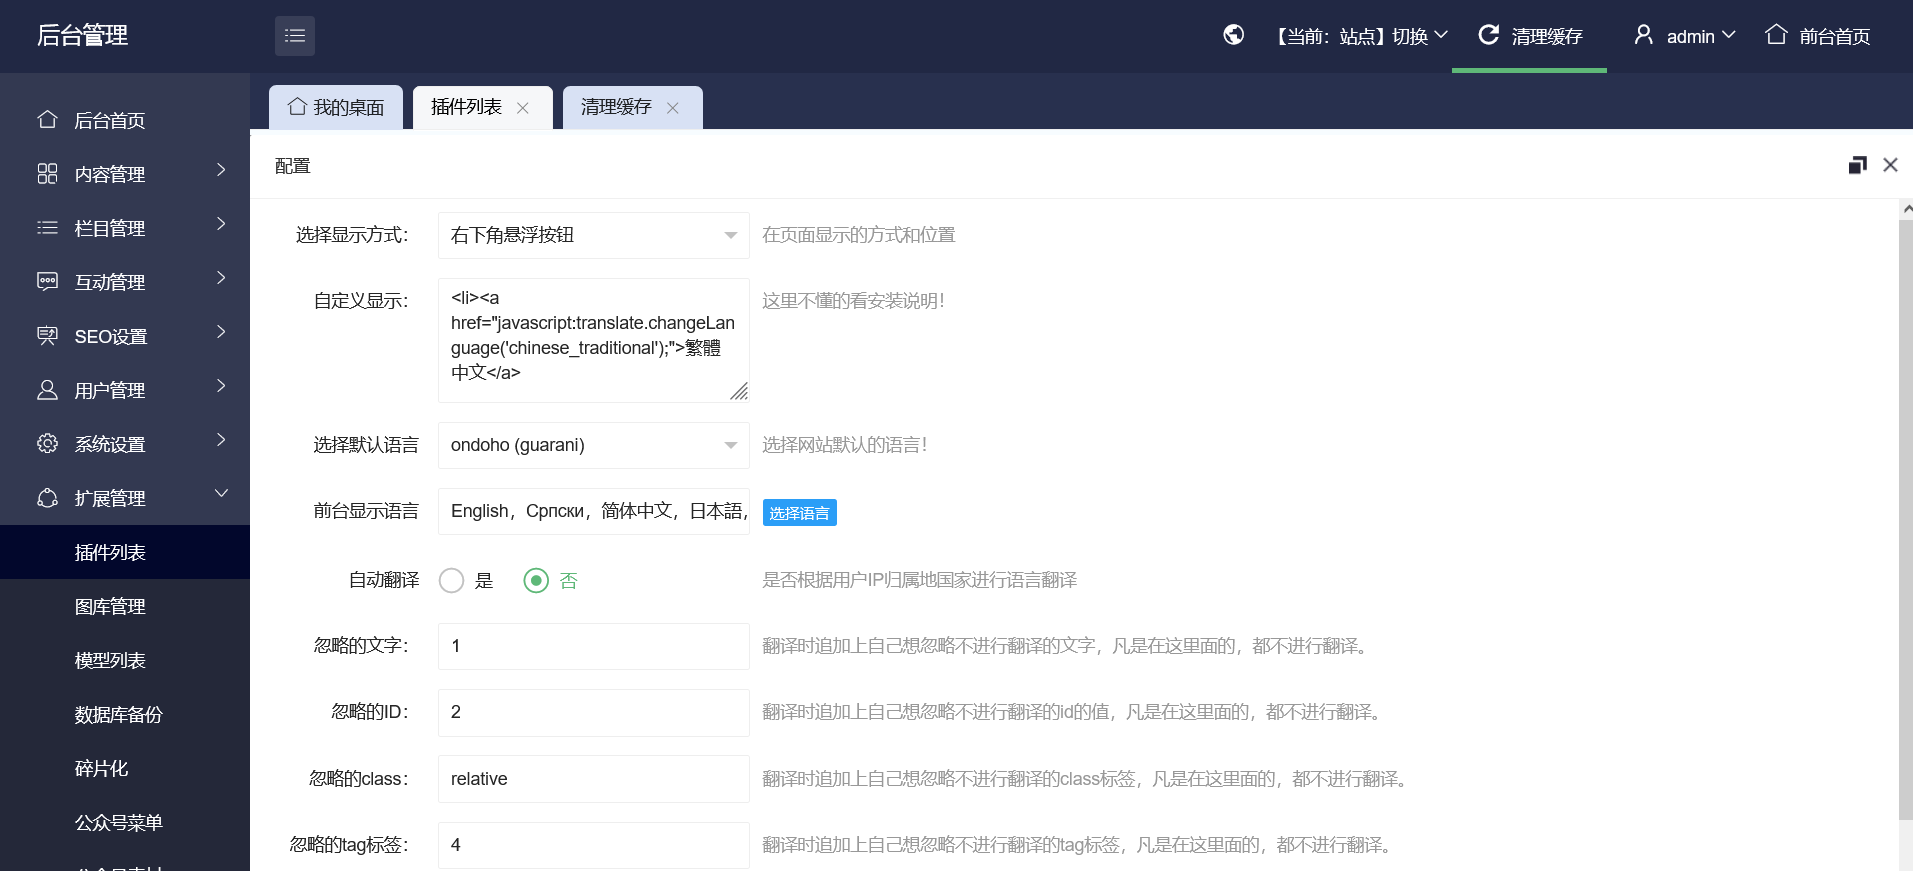Click the dialog vertical scrollbar
1913x871 pixels.
pyautogui.click(x=1906, y=520)
